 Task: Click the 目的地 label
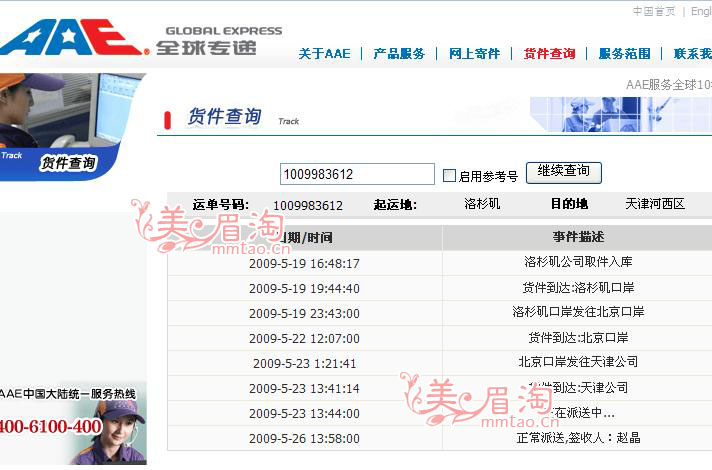tap(569, 203)
